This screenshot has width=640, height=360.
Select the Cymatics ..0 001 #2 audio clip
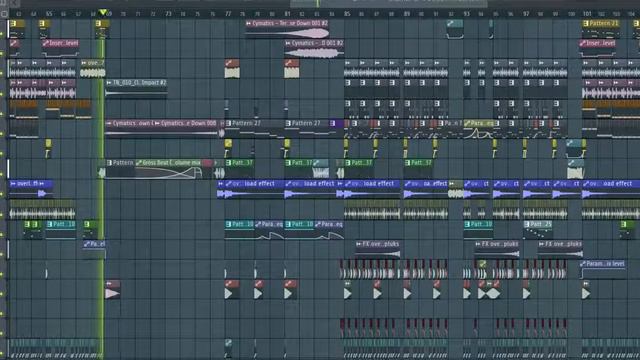[x=314, y=48]
